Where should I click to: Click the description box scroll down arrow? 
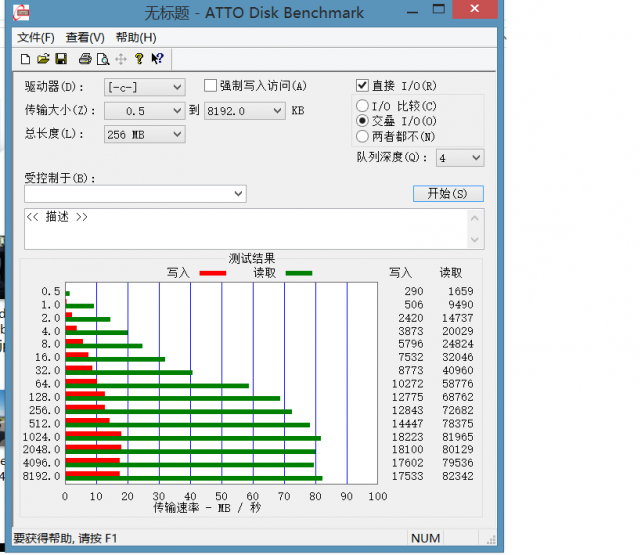[475, 240]
